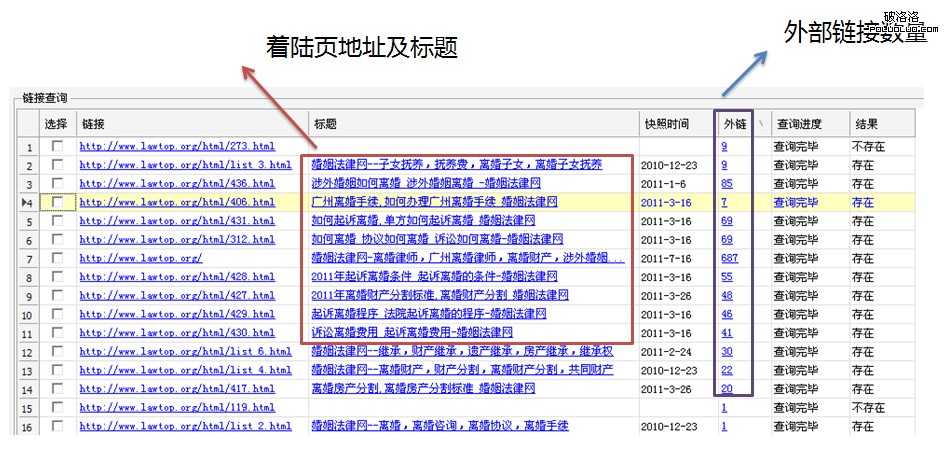Sort the table by 结果 column header

coord(866,125)
